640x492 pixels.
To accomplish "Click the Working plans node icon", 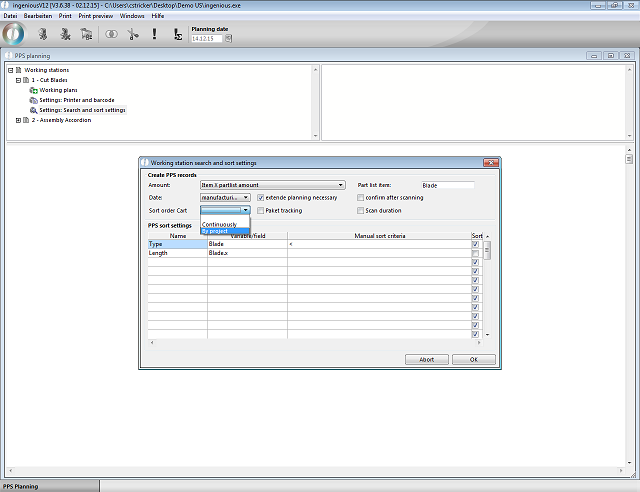I will pyautogui.click(x=33, y=90).
